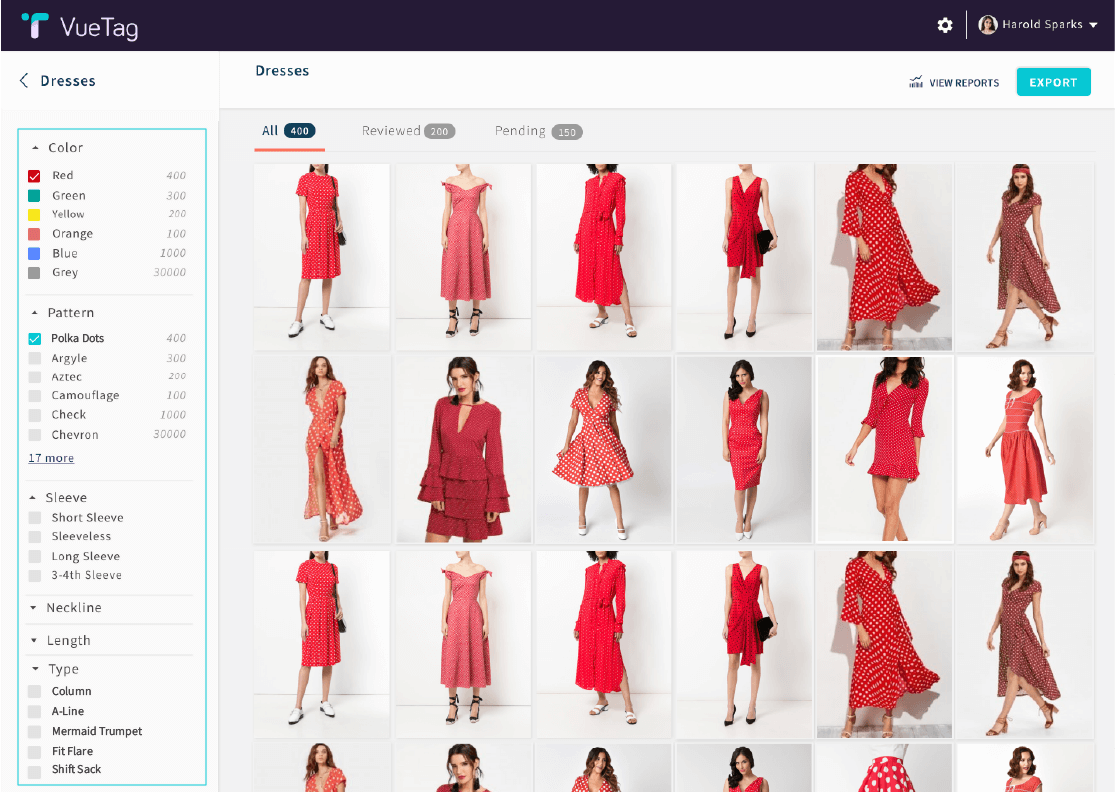Viewport: 1115px width, 792px height.
Task: Tick the Column type checkbox
Action: coord(34,691)
